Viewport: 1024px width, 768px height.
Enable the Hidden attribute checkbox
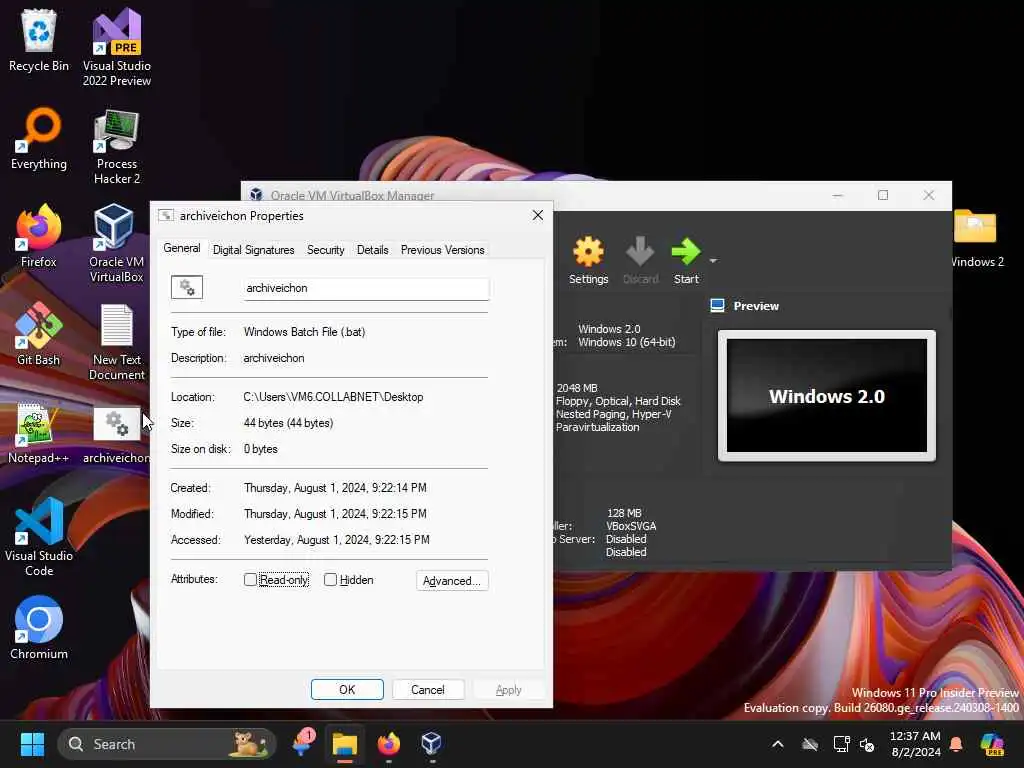[330, 579]
